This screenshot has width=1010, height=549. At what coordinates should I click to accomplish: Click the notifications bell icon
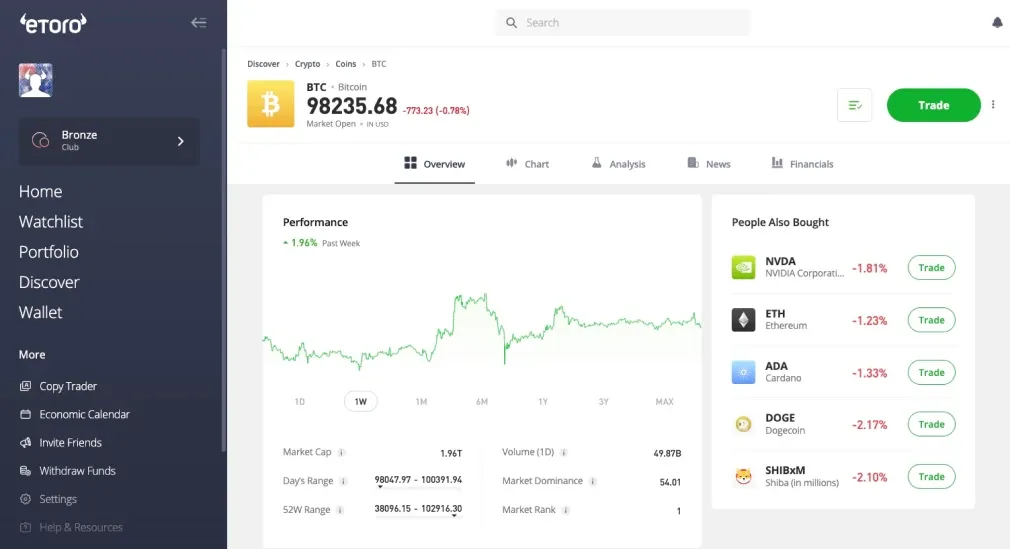pos(997,23)
